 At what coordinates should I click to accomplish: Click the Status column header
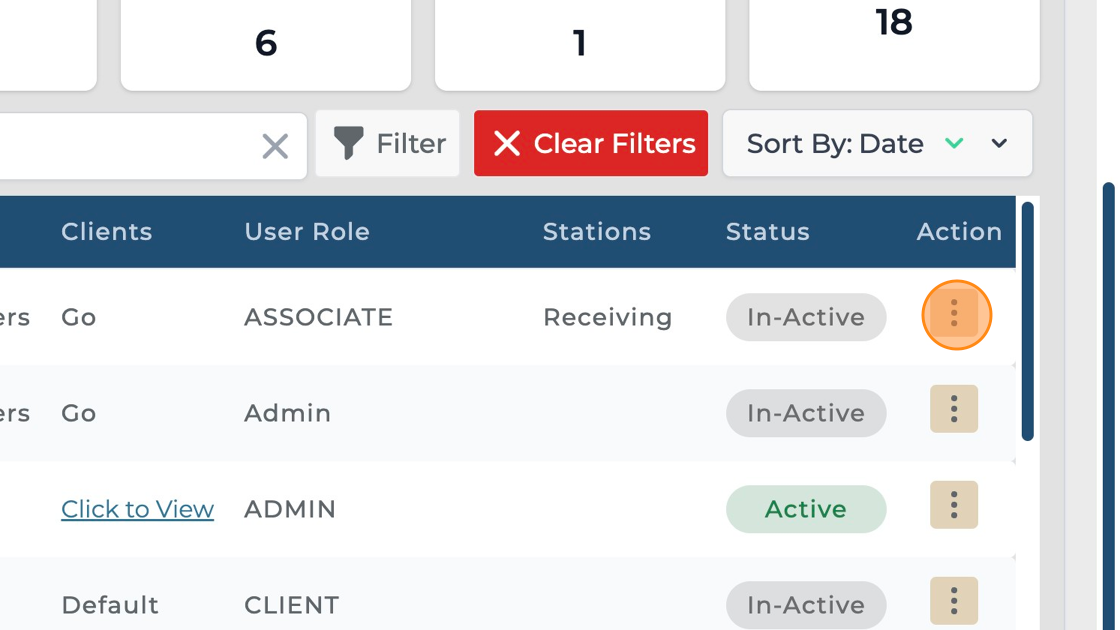(768, 232)
